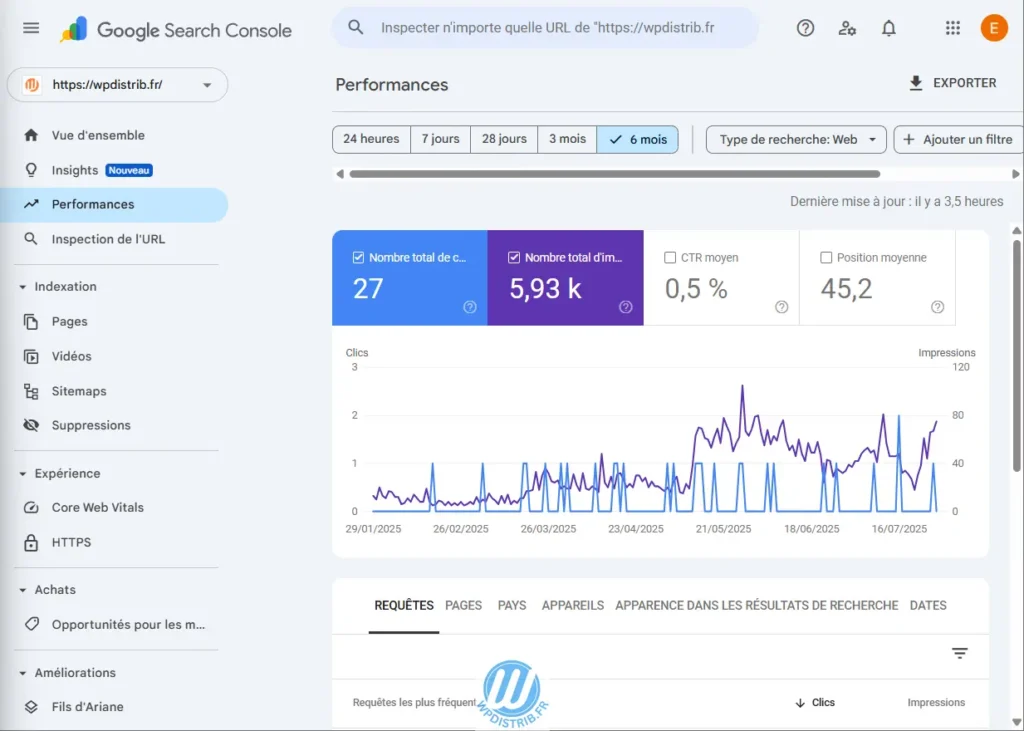Image resolution: width=1024 pixels, height=731 pixels.
Task: Sort by Impressions column header
Action: point(936,702)
